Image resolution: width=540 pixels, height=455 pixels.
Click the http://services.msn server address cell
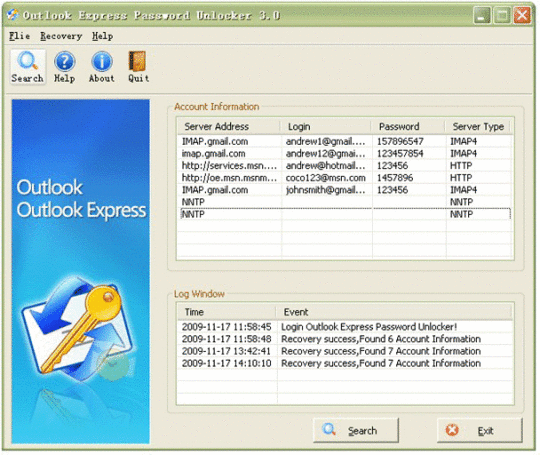(229, 166)
